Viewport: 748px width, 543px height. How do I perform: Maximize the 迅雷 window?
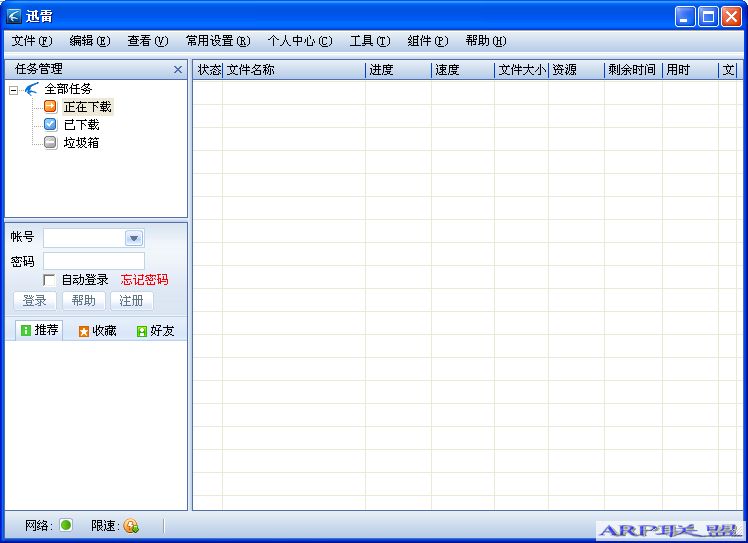point(708,17)
